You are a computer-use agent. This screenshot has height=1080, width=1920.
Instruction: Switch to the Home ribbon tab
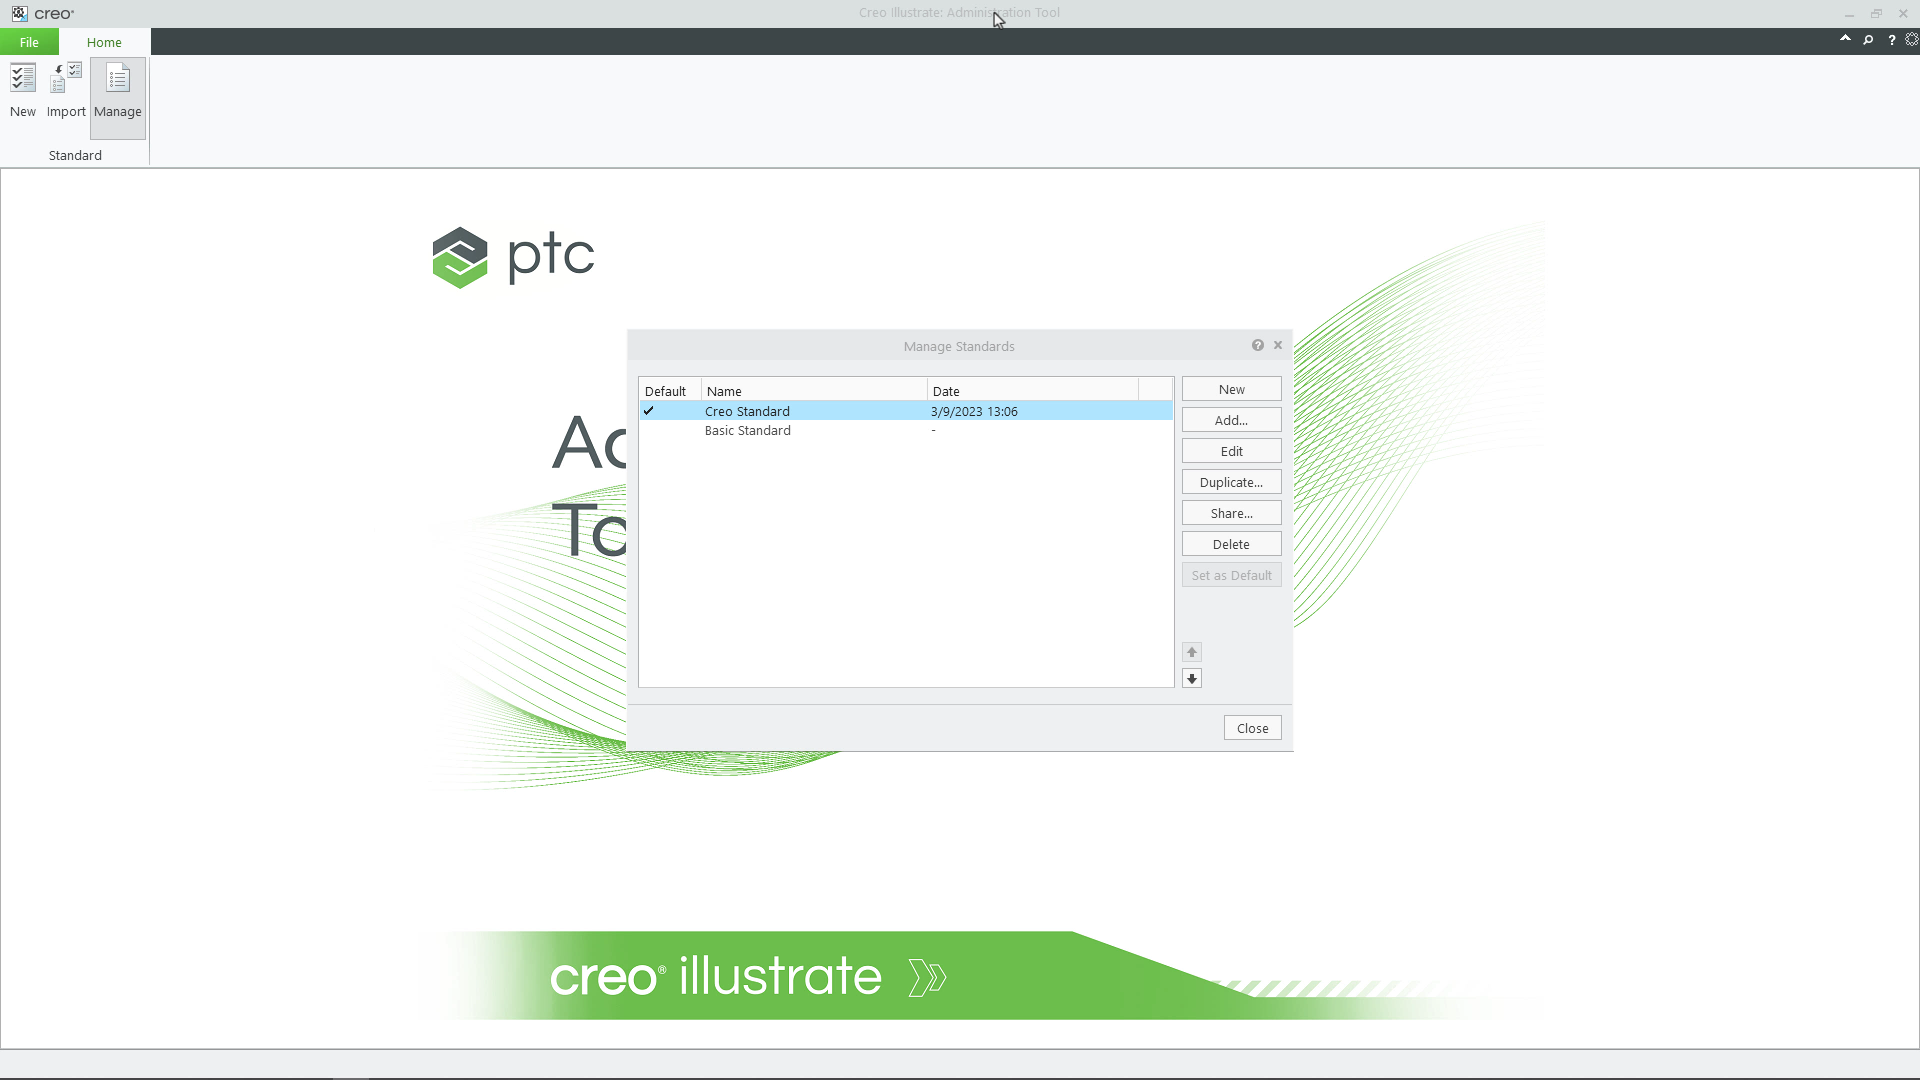104,42
